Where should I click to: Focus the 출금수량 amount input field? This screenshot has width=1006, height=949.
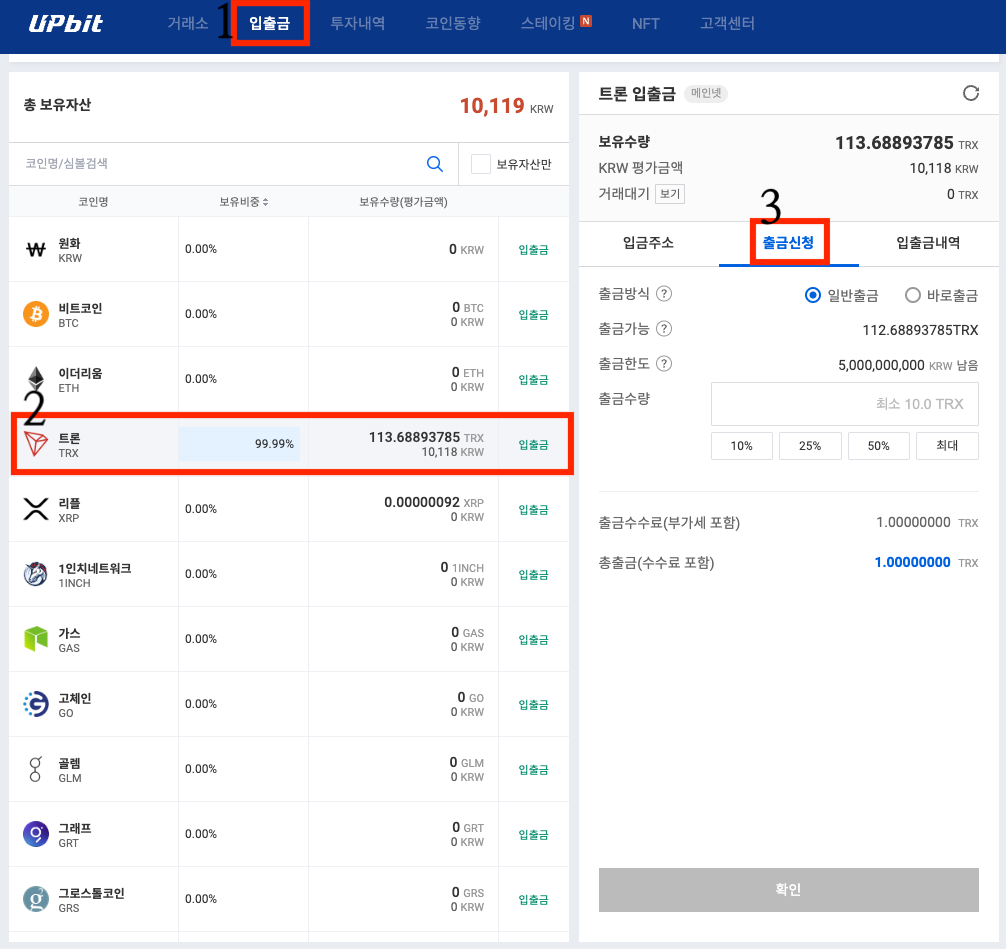pos(844,404)
